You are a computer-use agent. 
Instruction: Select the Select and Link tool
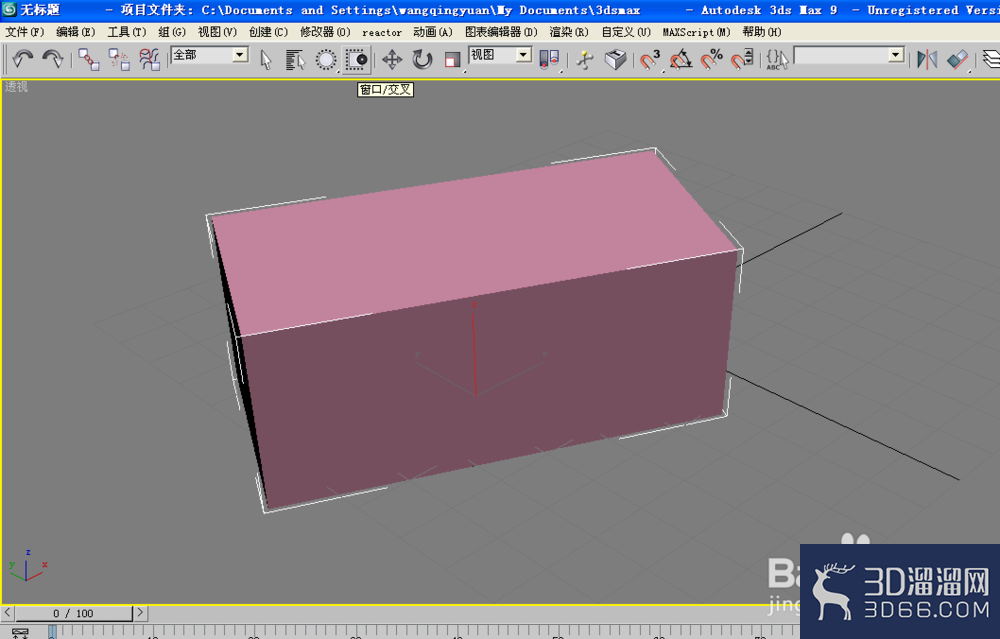click(x=88, y=59)
